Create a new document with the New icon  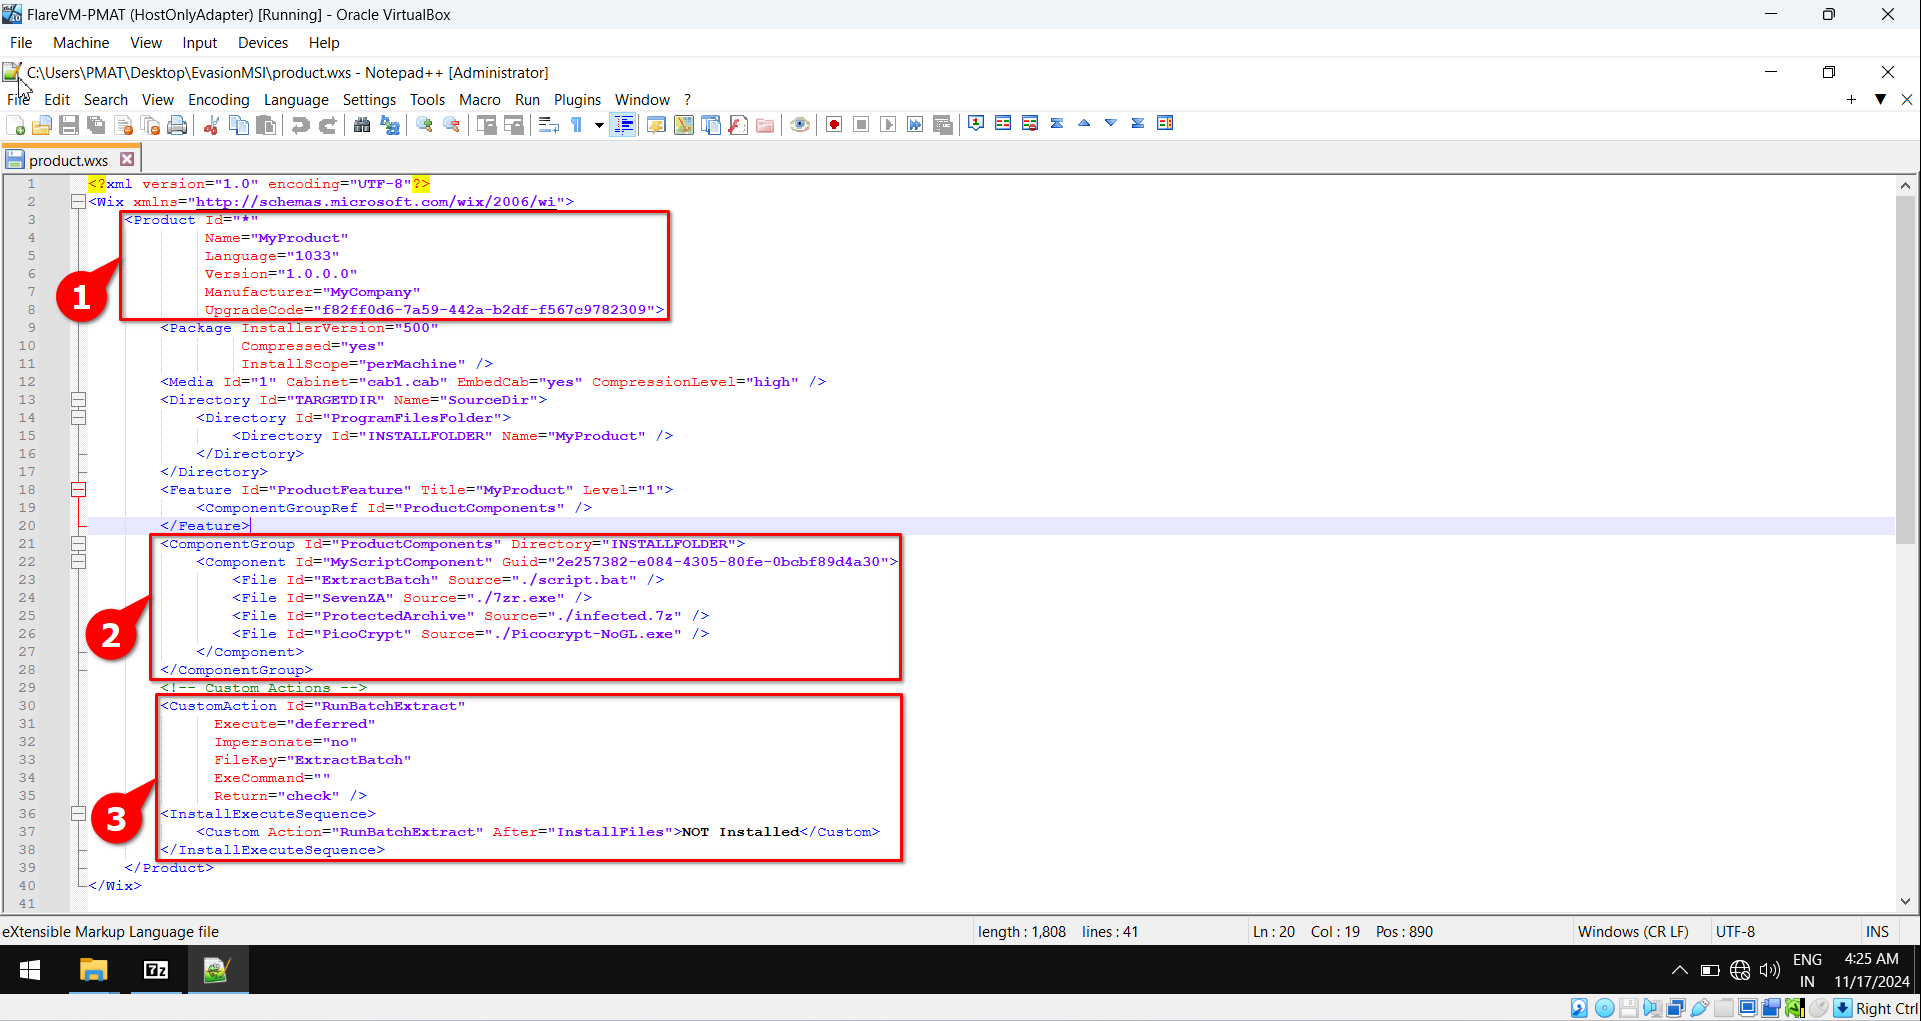[x=16, y=125]
